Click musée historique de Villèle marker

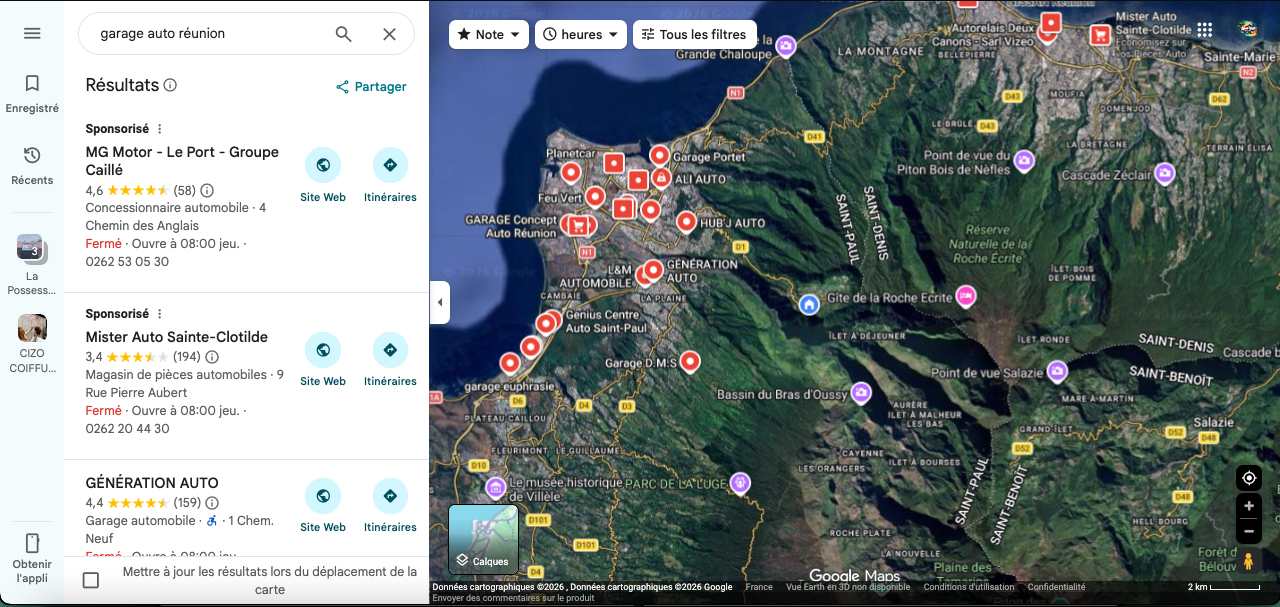[x=495, y=487]
